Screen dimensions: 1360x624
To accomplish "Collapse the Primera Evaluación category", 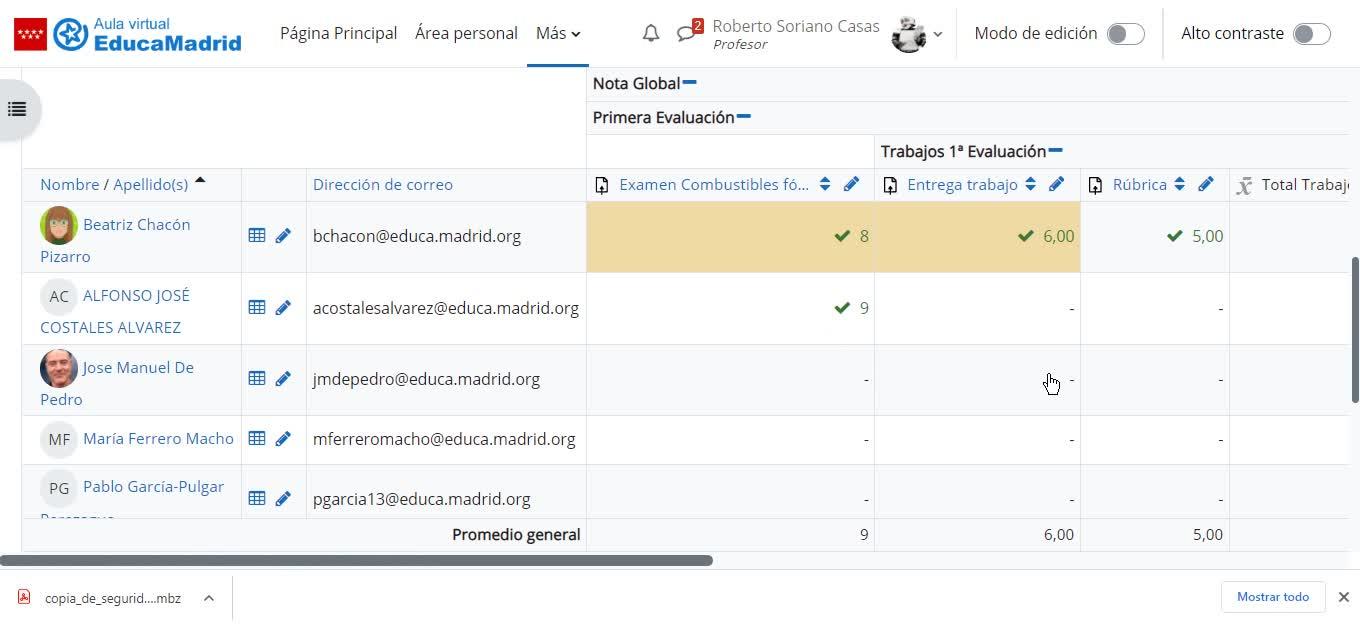I will click(744, 117).
